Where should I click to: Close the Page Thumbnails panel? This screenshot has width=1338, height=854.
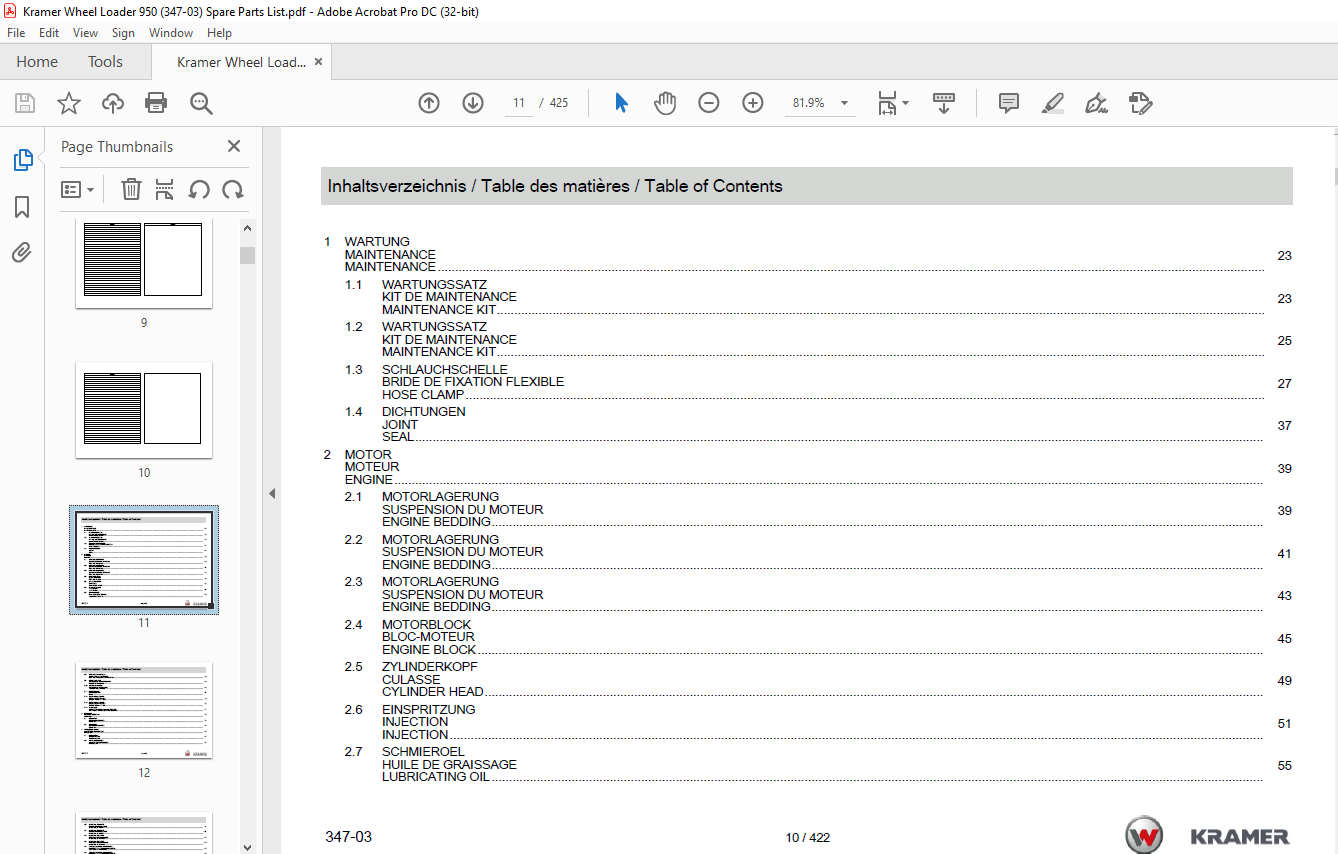point(234,146)
